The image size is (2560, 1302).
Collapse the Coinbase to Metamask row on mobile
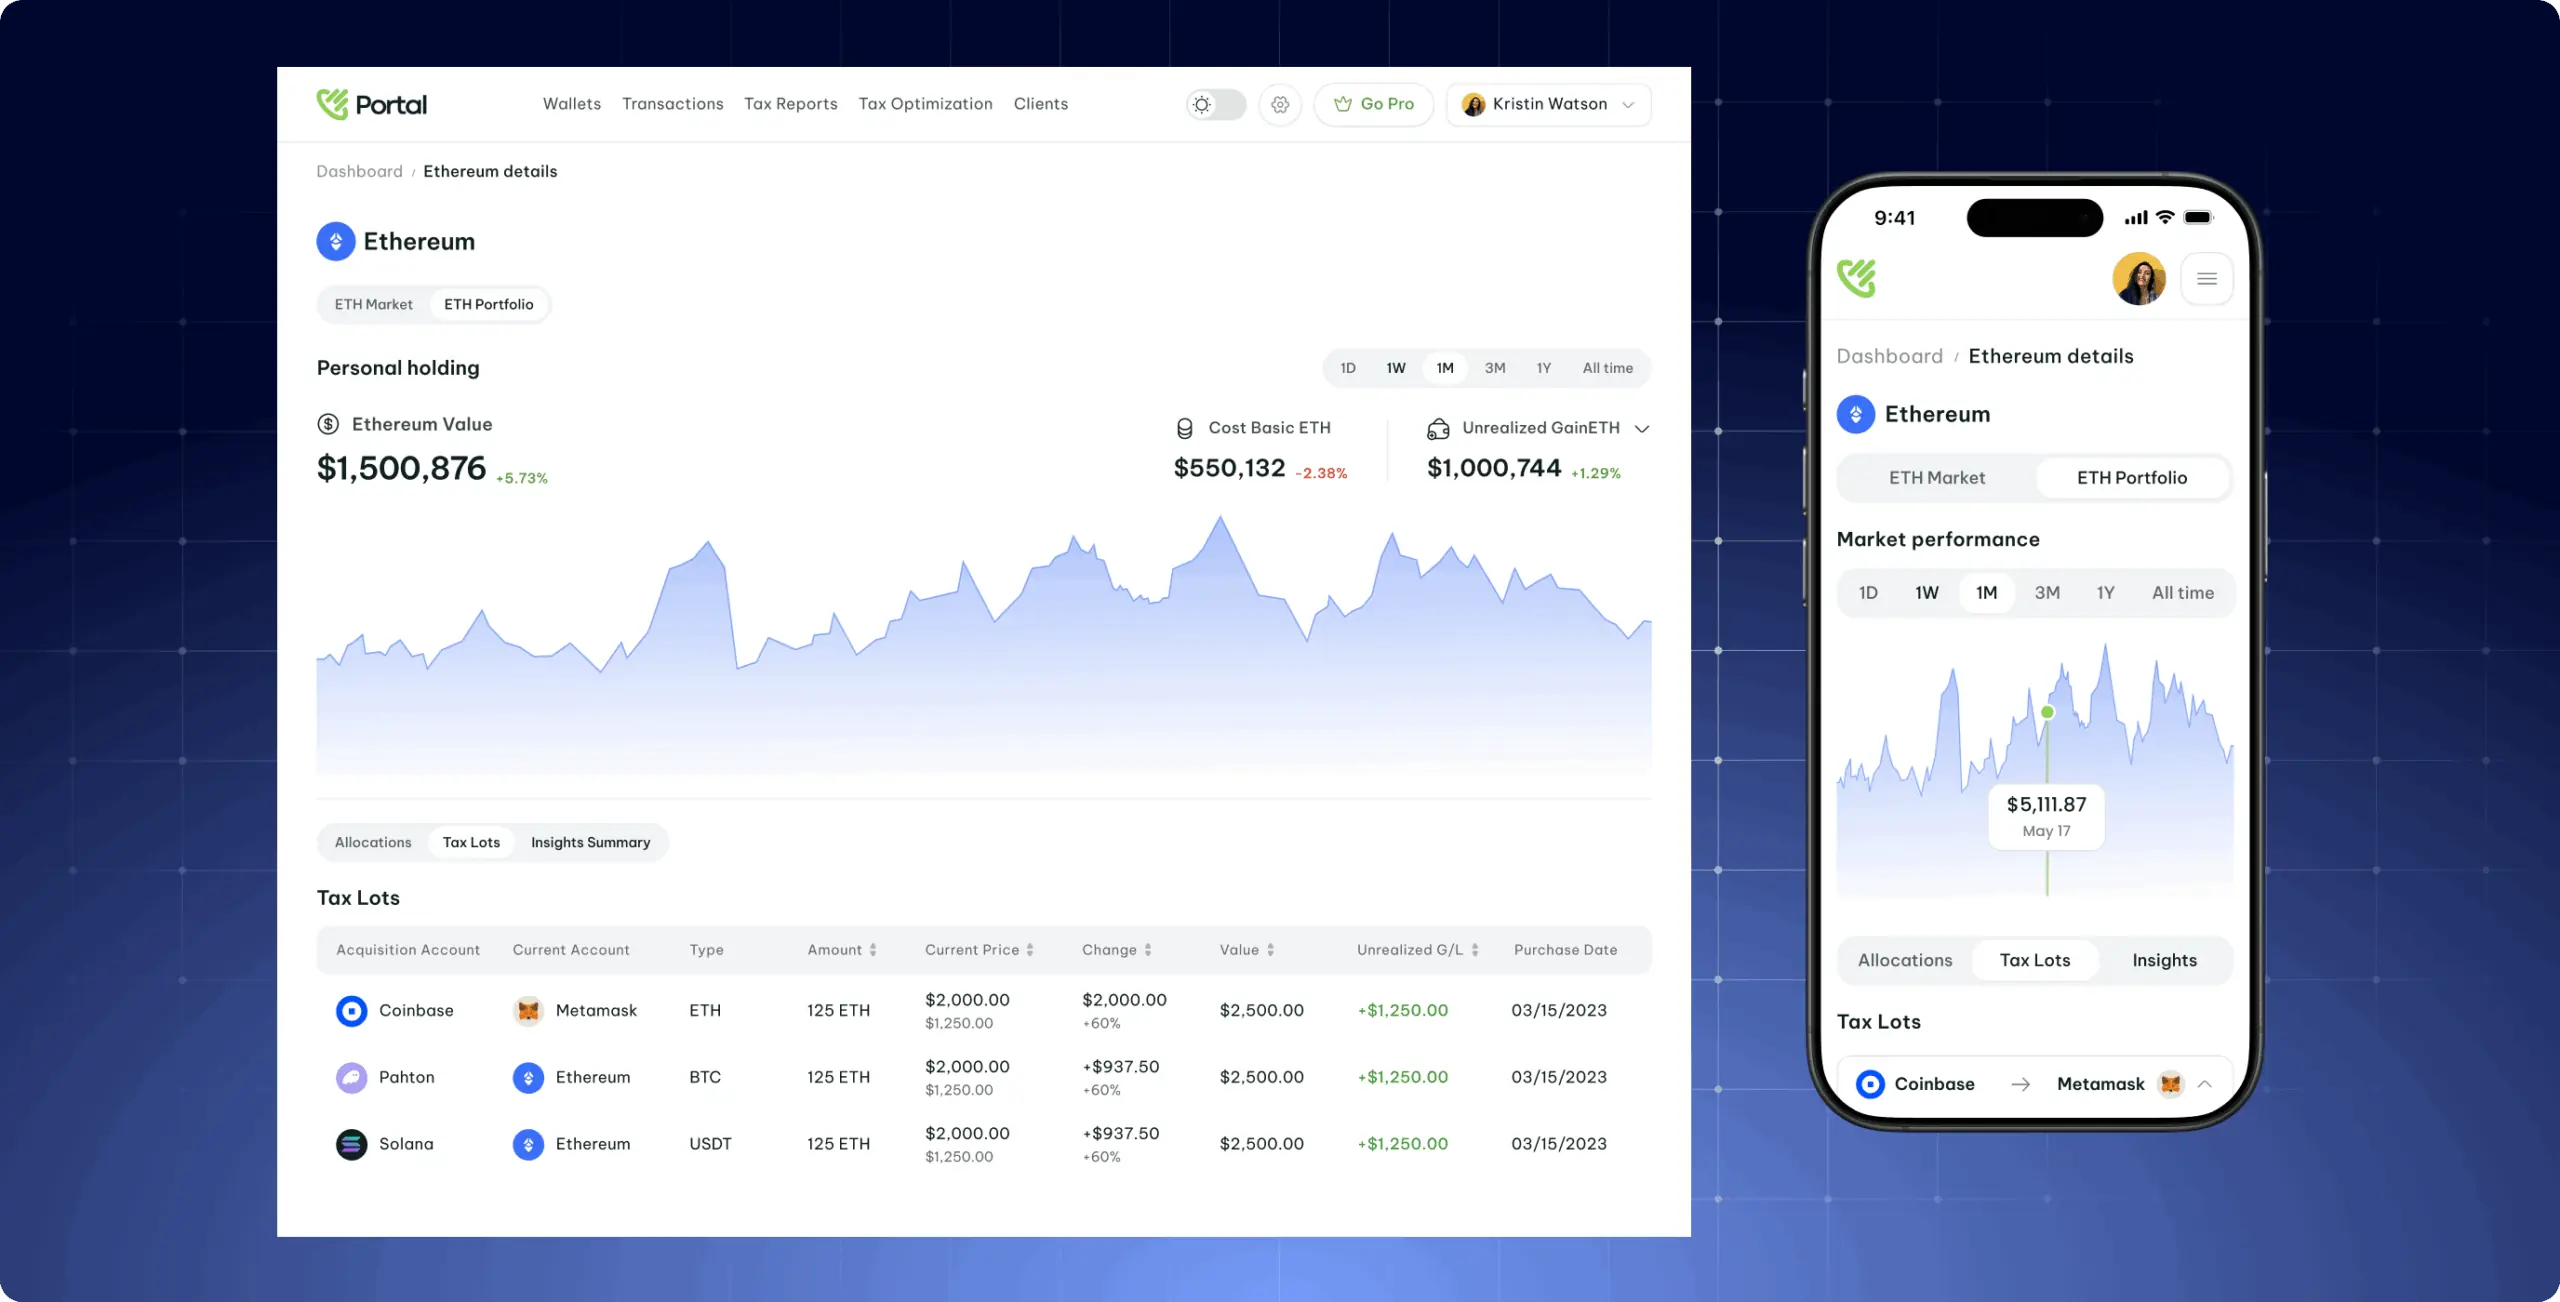2205,1083
